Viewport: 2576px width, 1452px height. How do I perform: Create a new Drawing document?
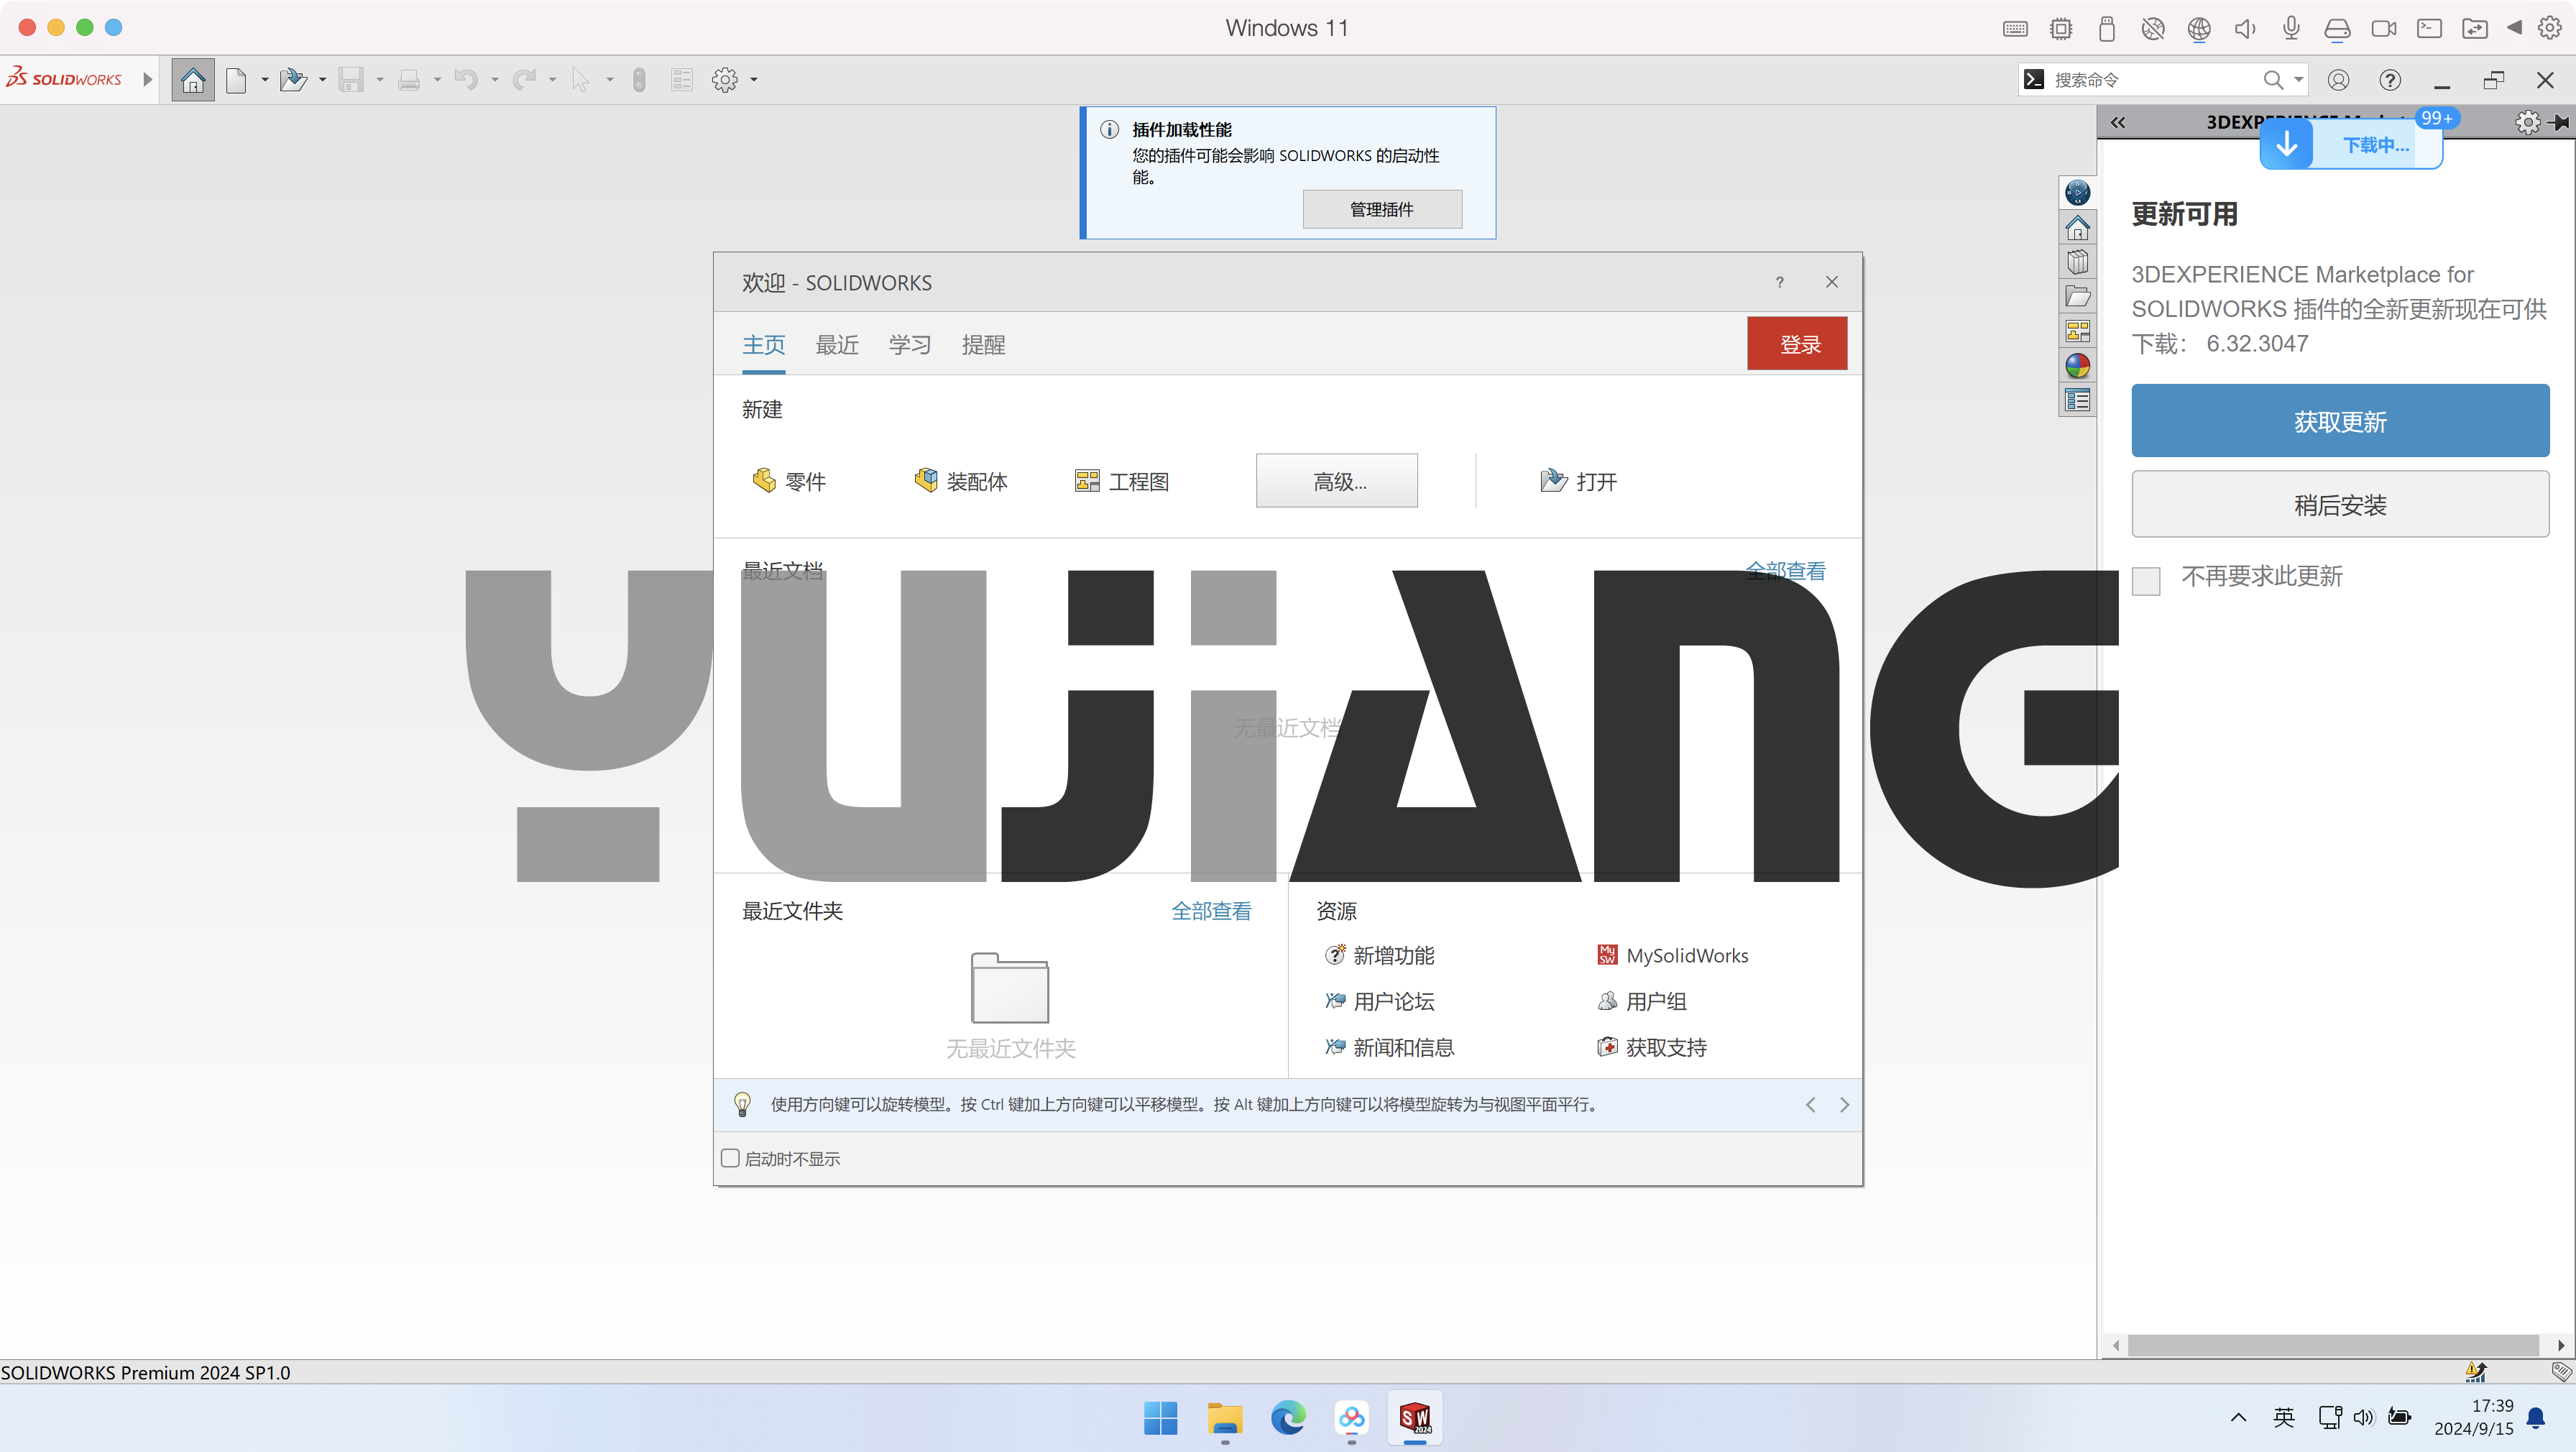tap(1121, 482)
